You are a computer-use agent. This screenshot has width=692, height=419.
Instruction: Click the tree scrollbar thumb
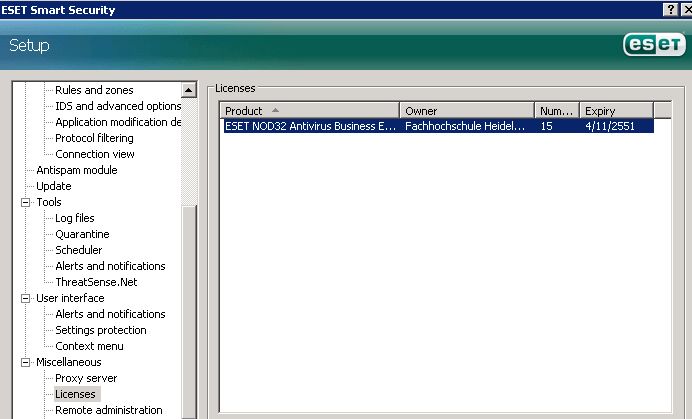pyautogui.click(x=188, y=311)
